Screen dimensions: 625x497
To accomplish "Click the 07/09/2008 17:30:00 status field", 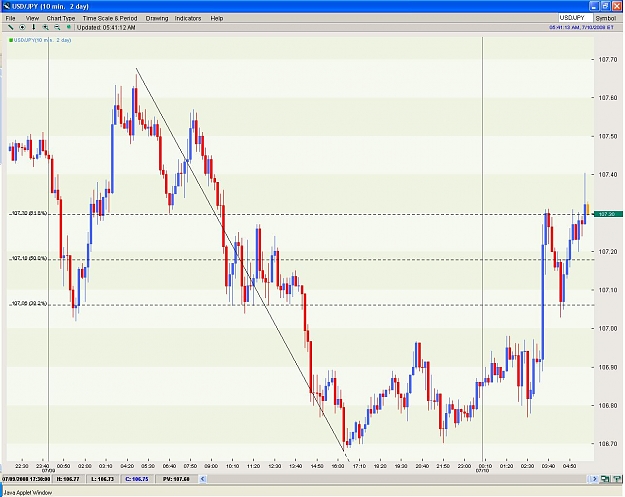I will [26, 479].
